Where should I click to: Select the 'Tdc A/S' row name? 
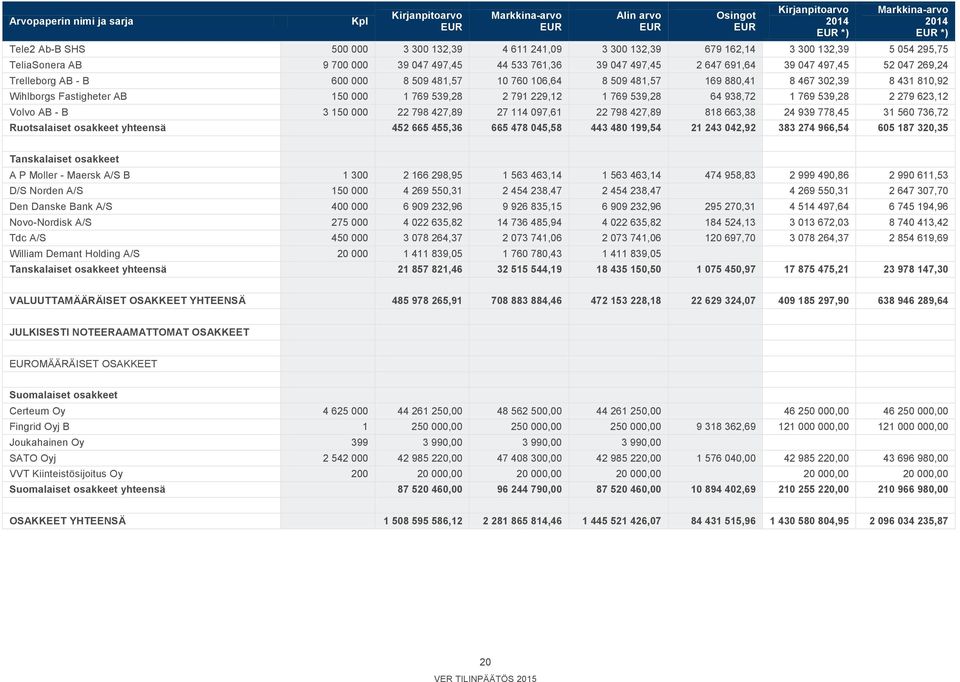click(x=28, y=238)
